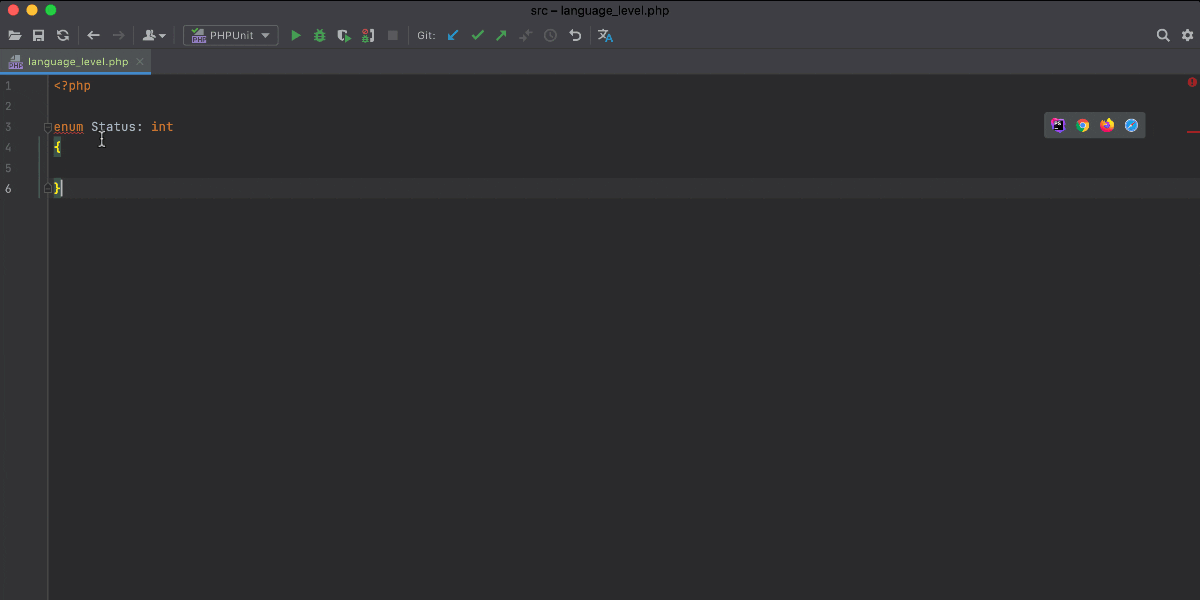This screenshot has width=1200, height=600.
Task: Click the Search Everywhere magnifier icon
Action: pos(1163,35)
